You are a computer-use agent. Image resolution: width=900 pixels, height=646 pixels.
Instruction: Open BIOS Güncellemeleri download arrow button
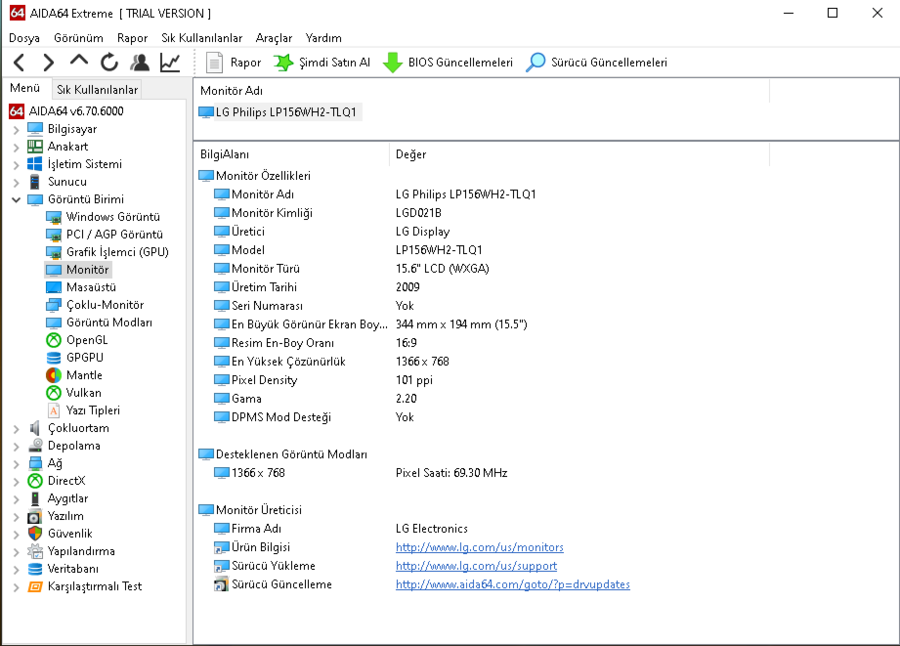448,62
